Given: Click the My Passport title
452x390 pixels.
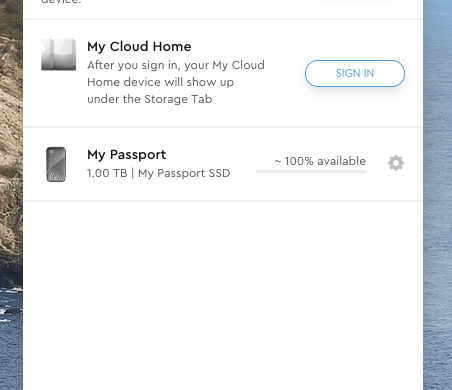Looking at the screenshot, I should (127, 155).
